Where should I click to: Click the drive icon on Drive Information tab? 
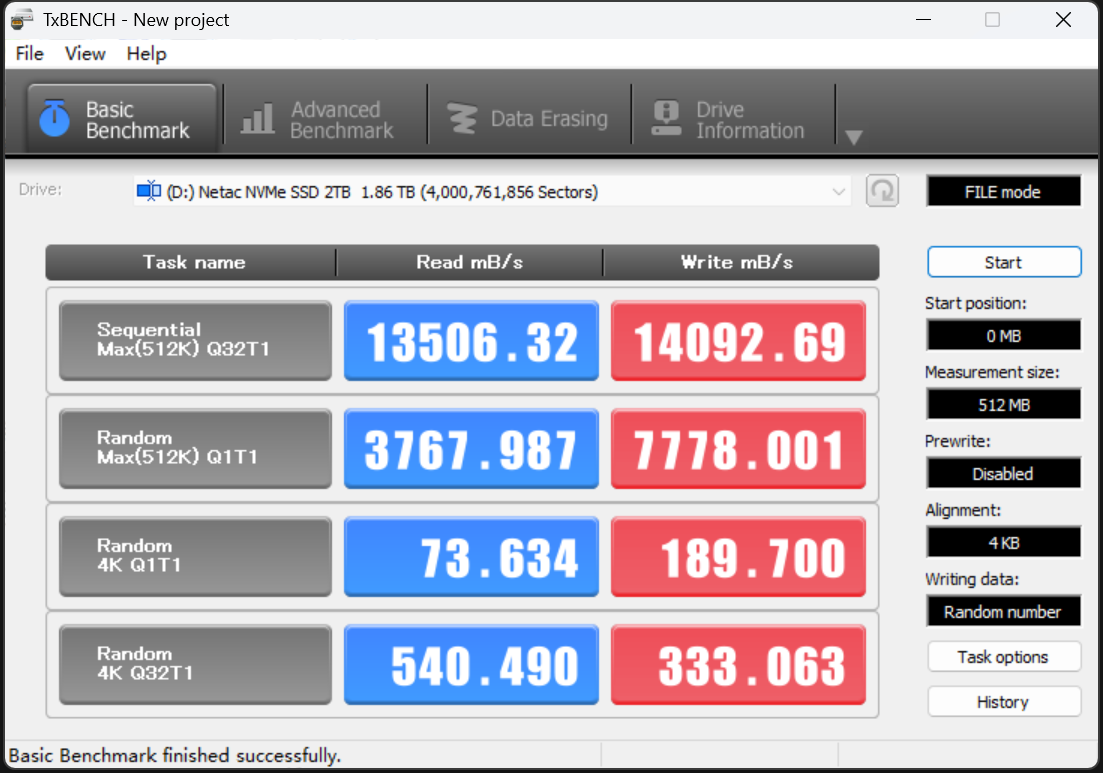665,117
